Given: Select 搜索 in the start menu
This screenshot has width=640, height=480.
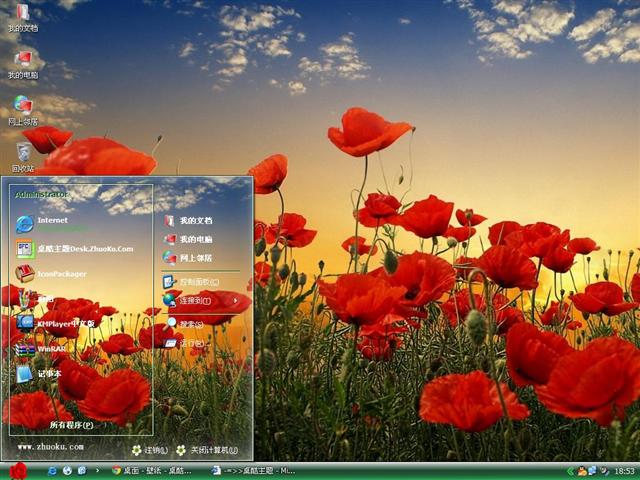Looking at the screenshot, I should pos(190,324).
